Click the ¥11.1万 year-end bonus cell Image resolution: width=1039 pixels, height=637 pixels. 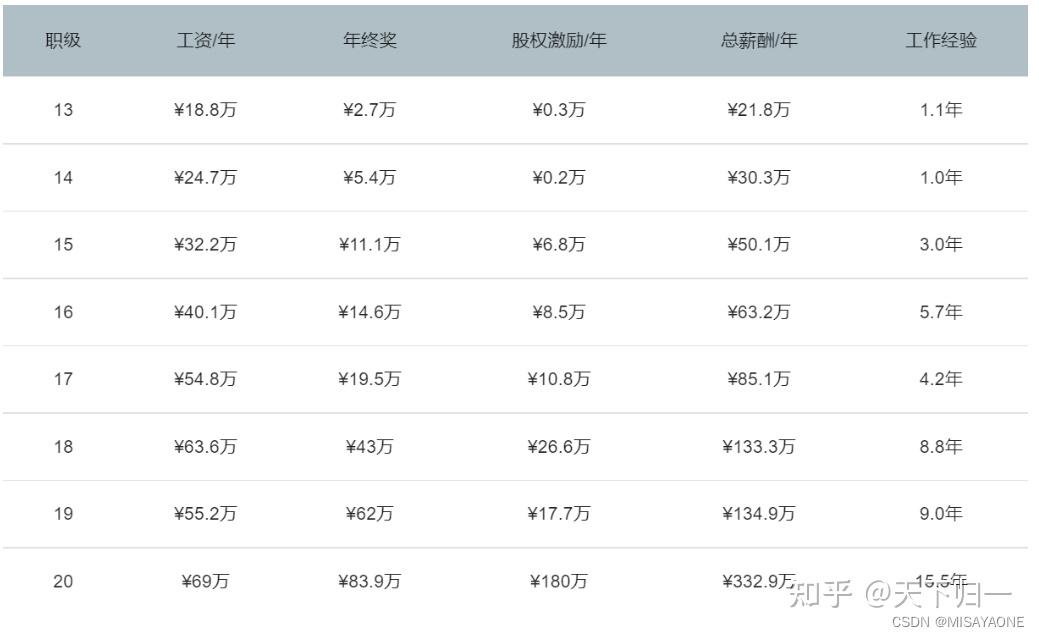pos(370,245)
